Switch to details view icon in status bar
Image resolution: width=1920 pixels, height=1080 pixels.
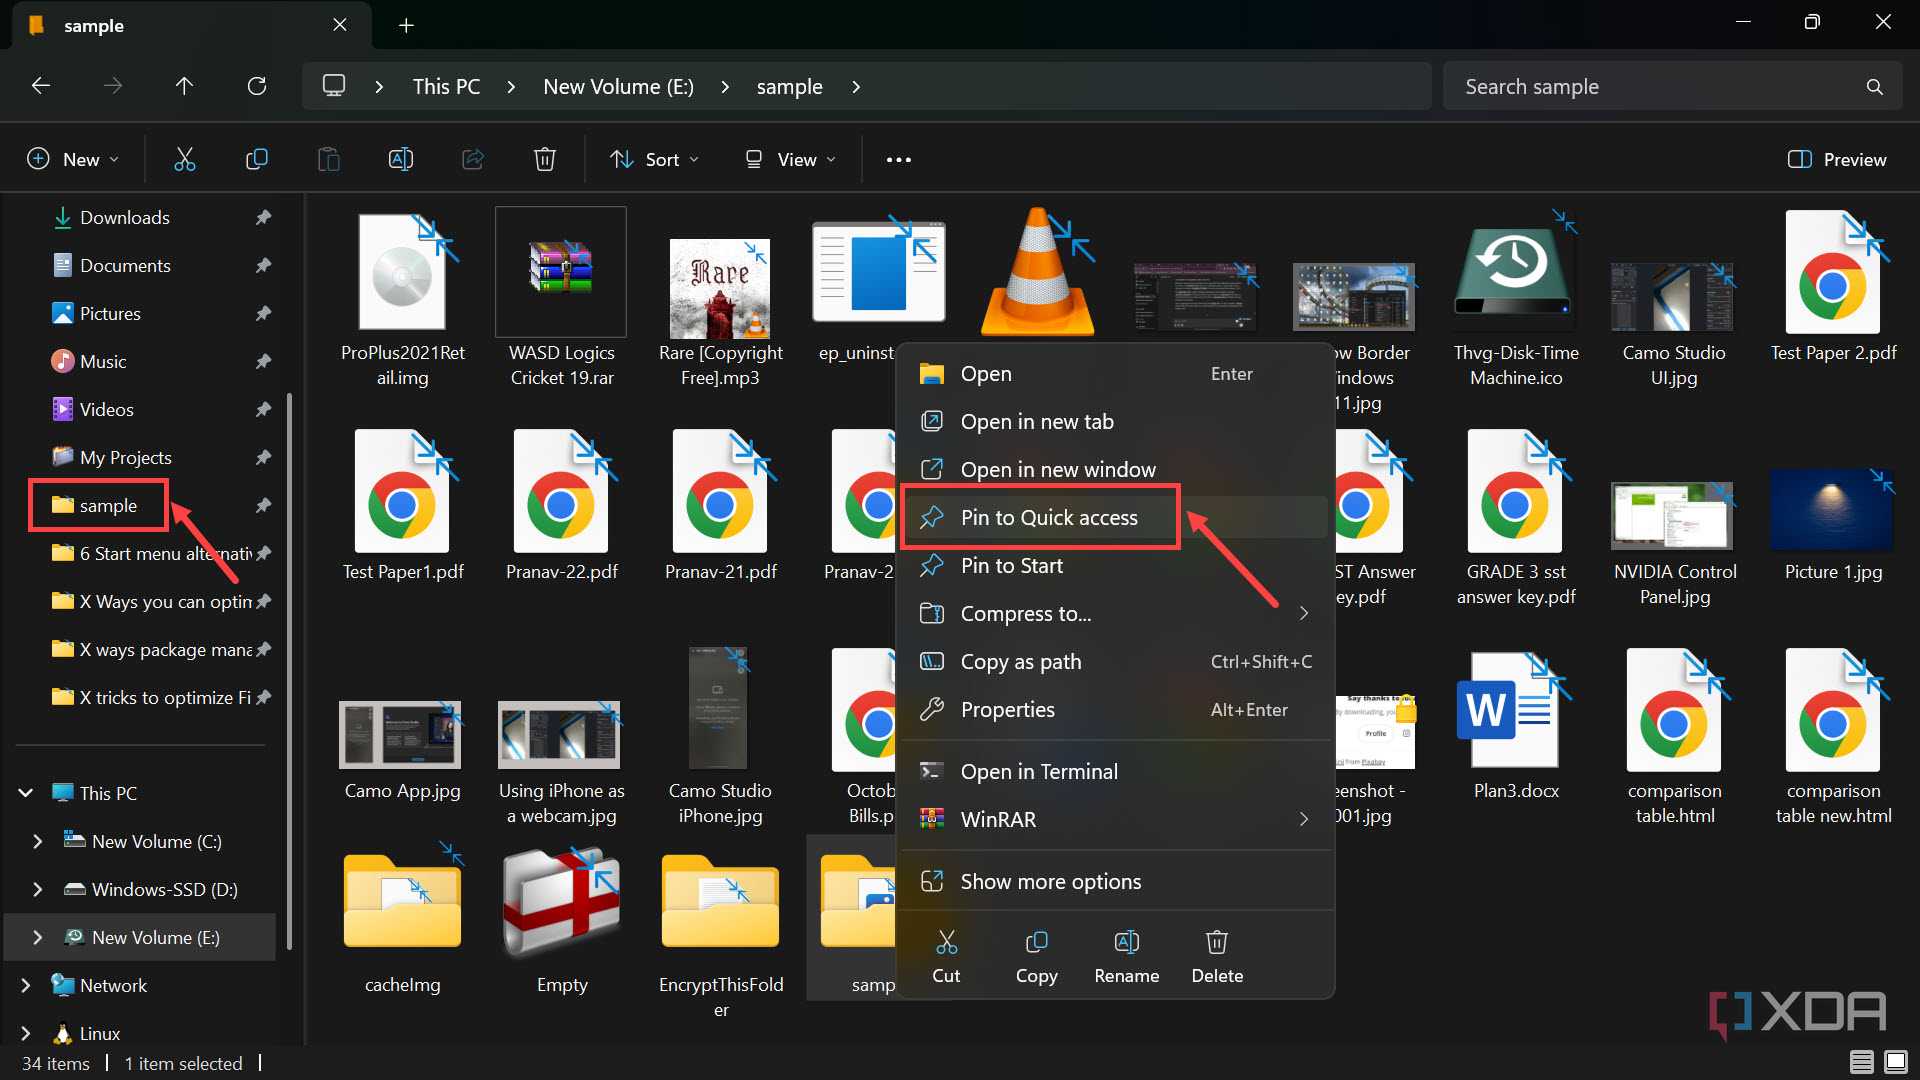1861,1062
